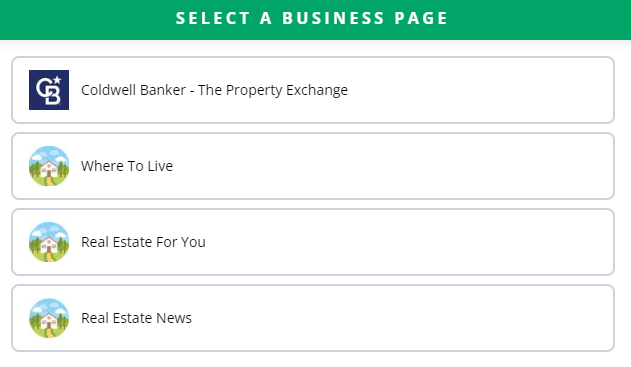Click the Select A Business Page heading
The image size is (631, 367).
(x=312, y=18)
